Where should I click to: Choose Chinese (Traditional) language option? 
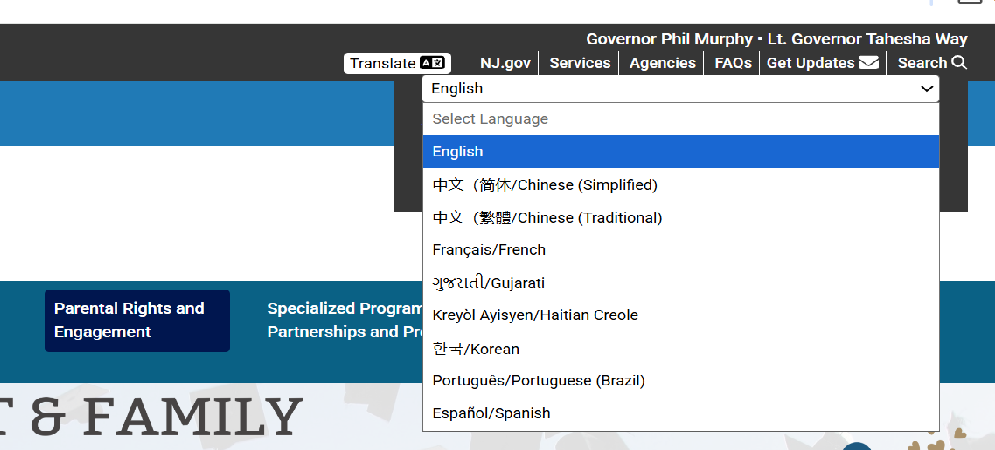tap(680, 218)
